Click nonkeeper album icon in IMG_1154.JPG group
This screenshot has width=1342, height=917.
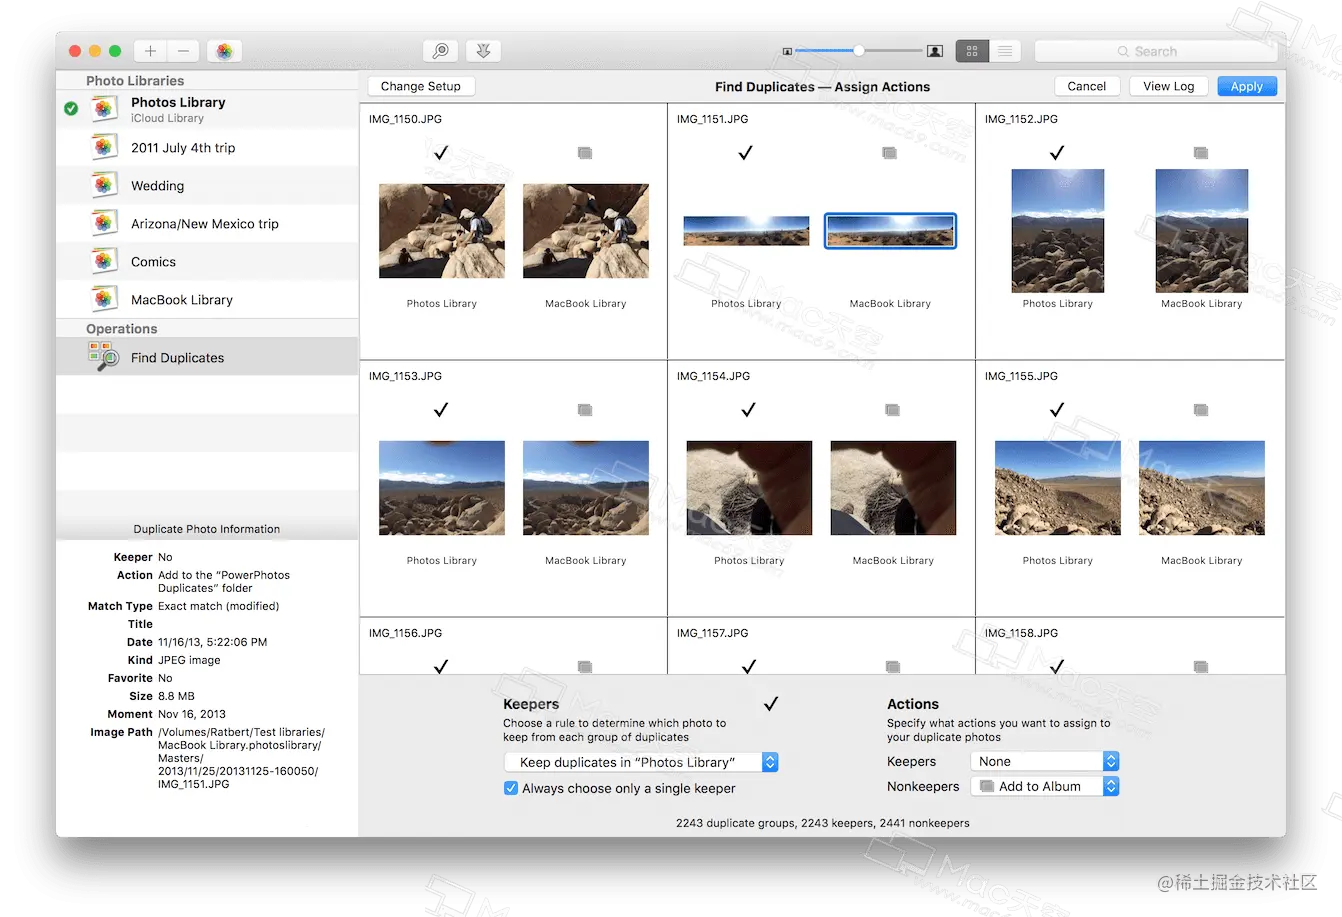click(893, 410)
